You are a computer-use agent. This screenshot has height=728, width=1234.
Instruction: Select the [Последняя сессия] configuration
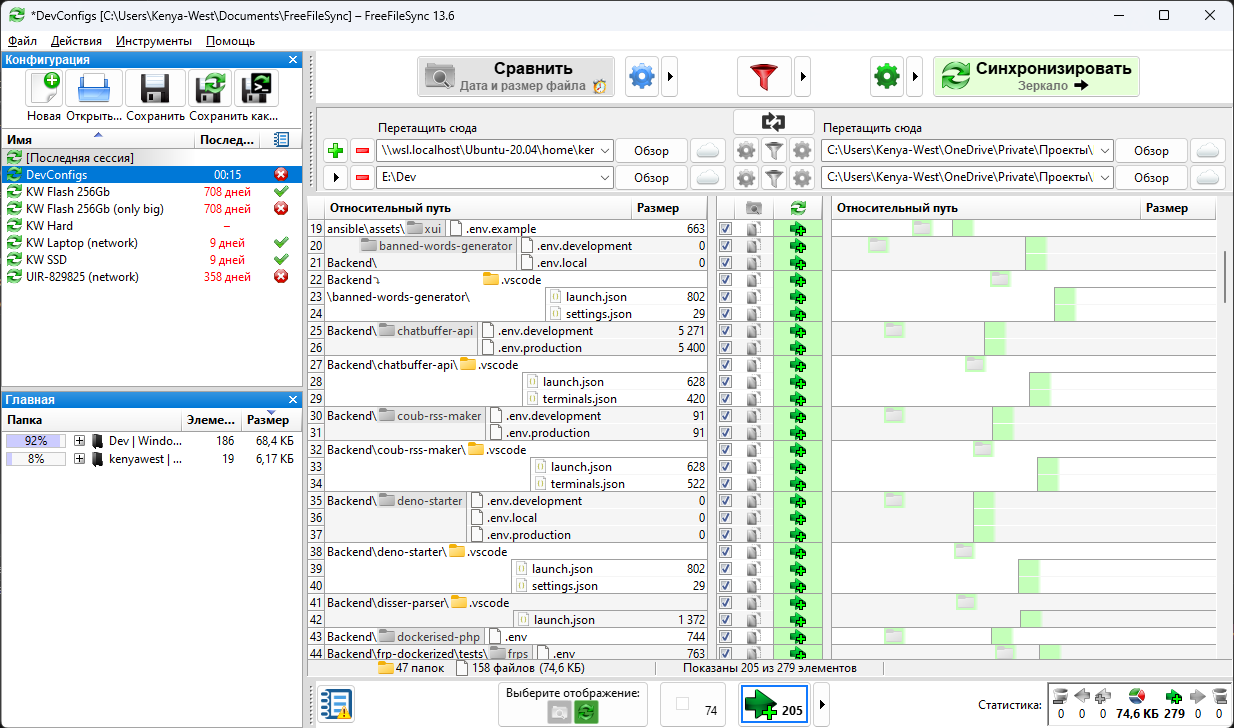pos(150,158)
